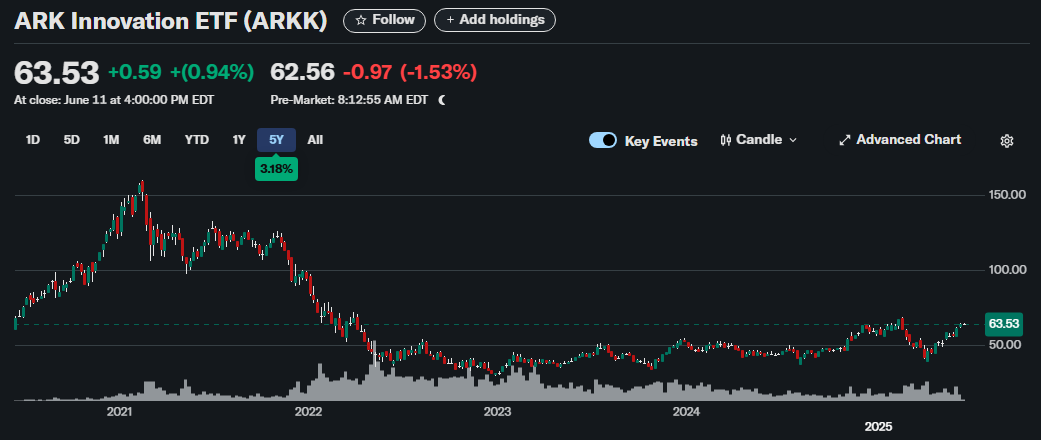Click the 'At close: June 11' timestamp
Viewport: 1041px width, 440px height.
[x=114, y=100]
